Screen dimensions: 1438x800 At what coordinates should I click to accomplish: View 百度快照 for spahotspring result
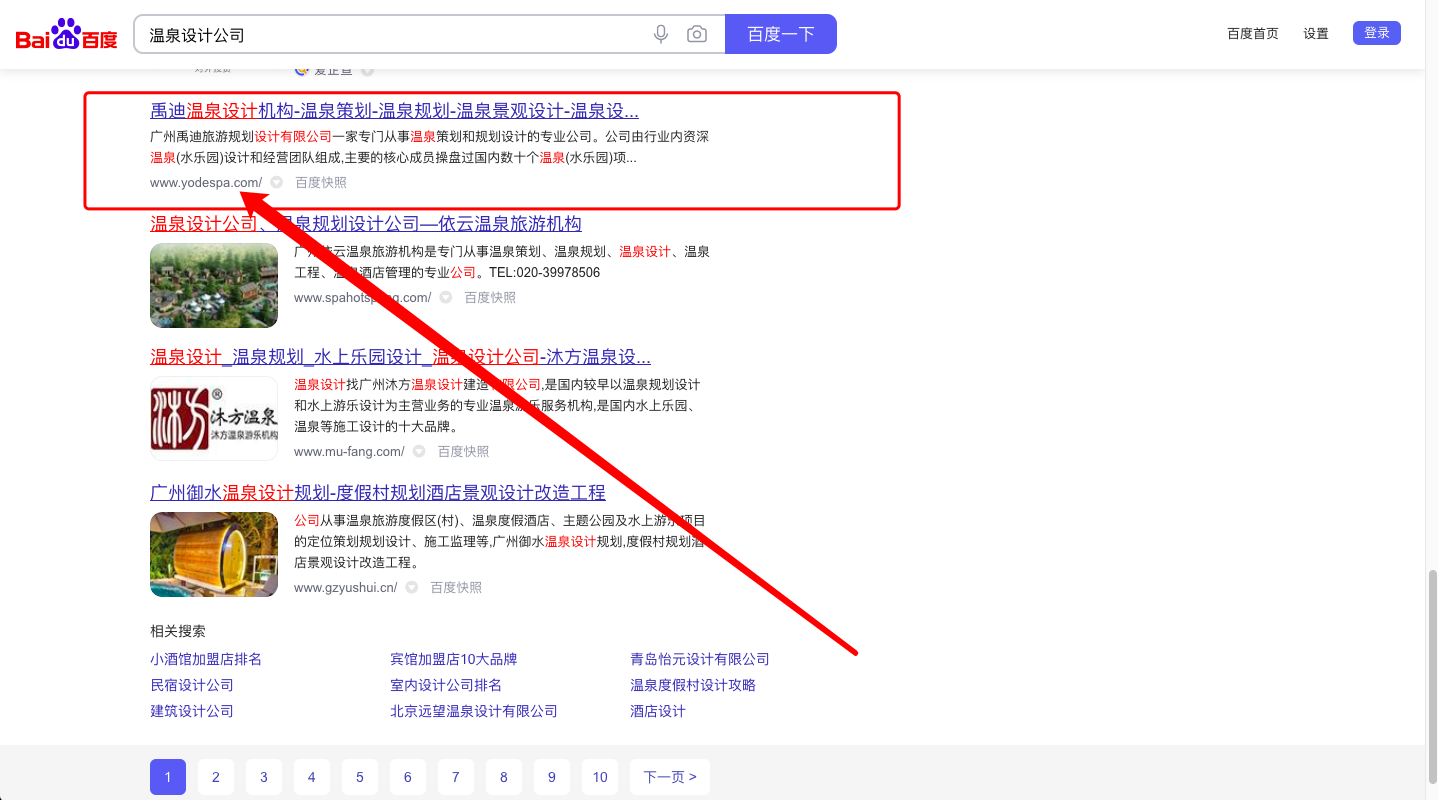point(490,298)
